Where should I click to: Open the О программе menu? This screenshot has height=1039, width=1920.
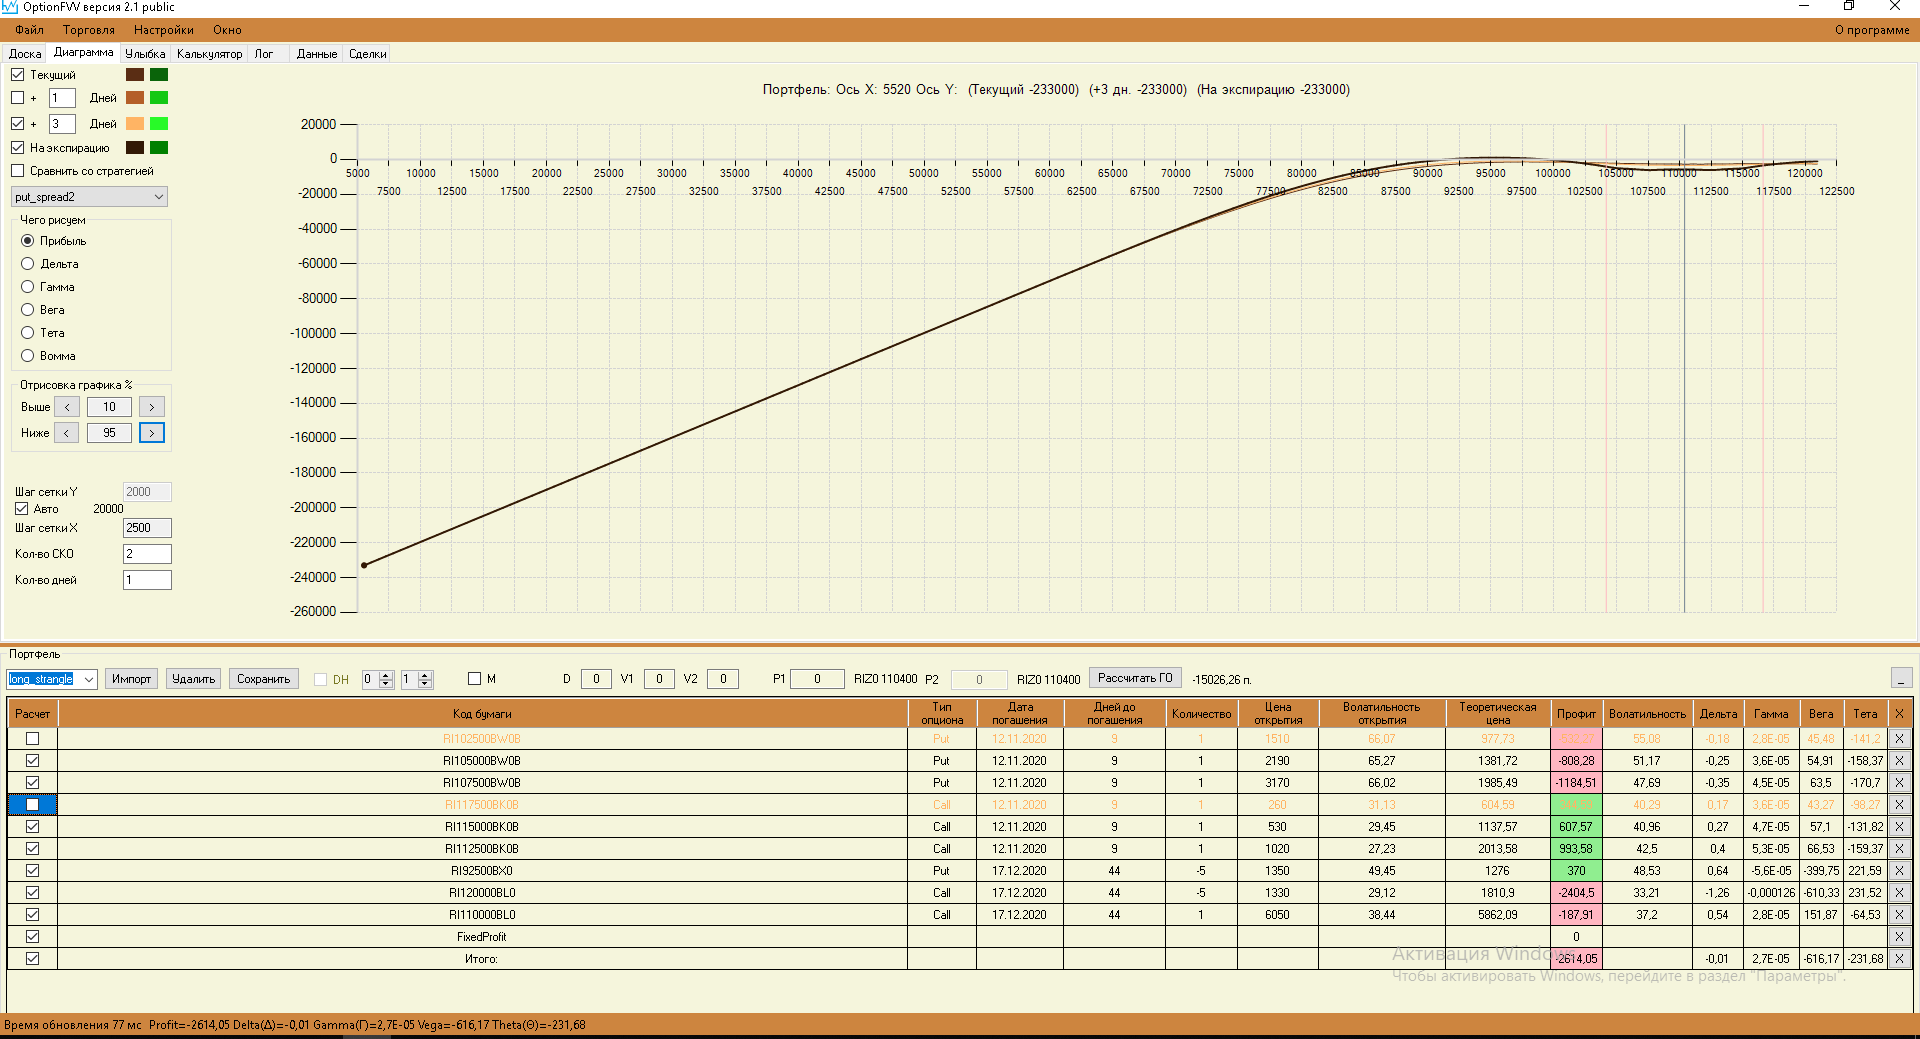tap(1872, 30)
